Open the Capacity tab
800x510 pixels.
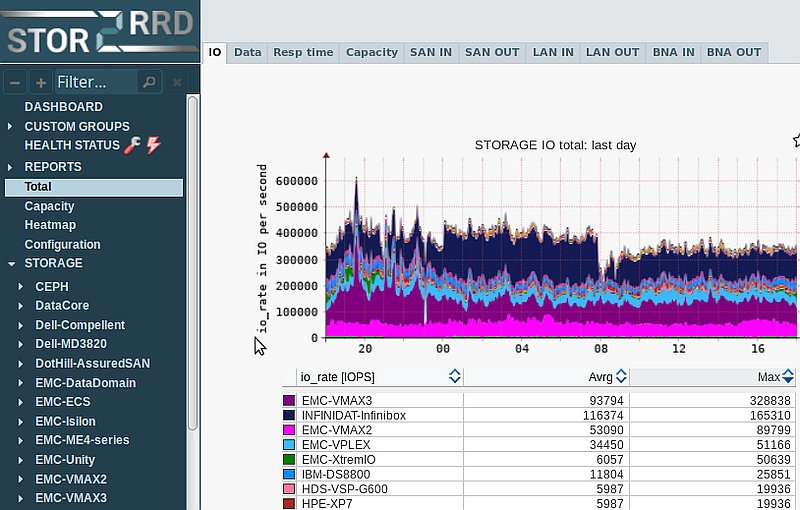(x=371, y=52)
